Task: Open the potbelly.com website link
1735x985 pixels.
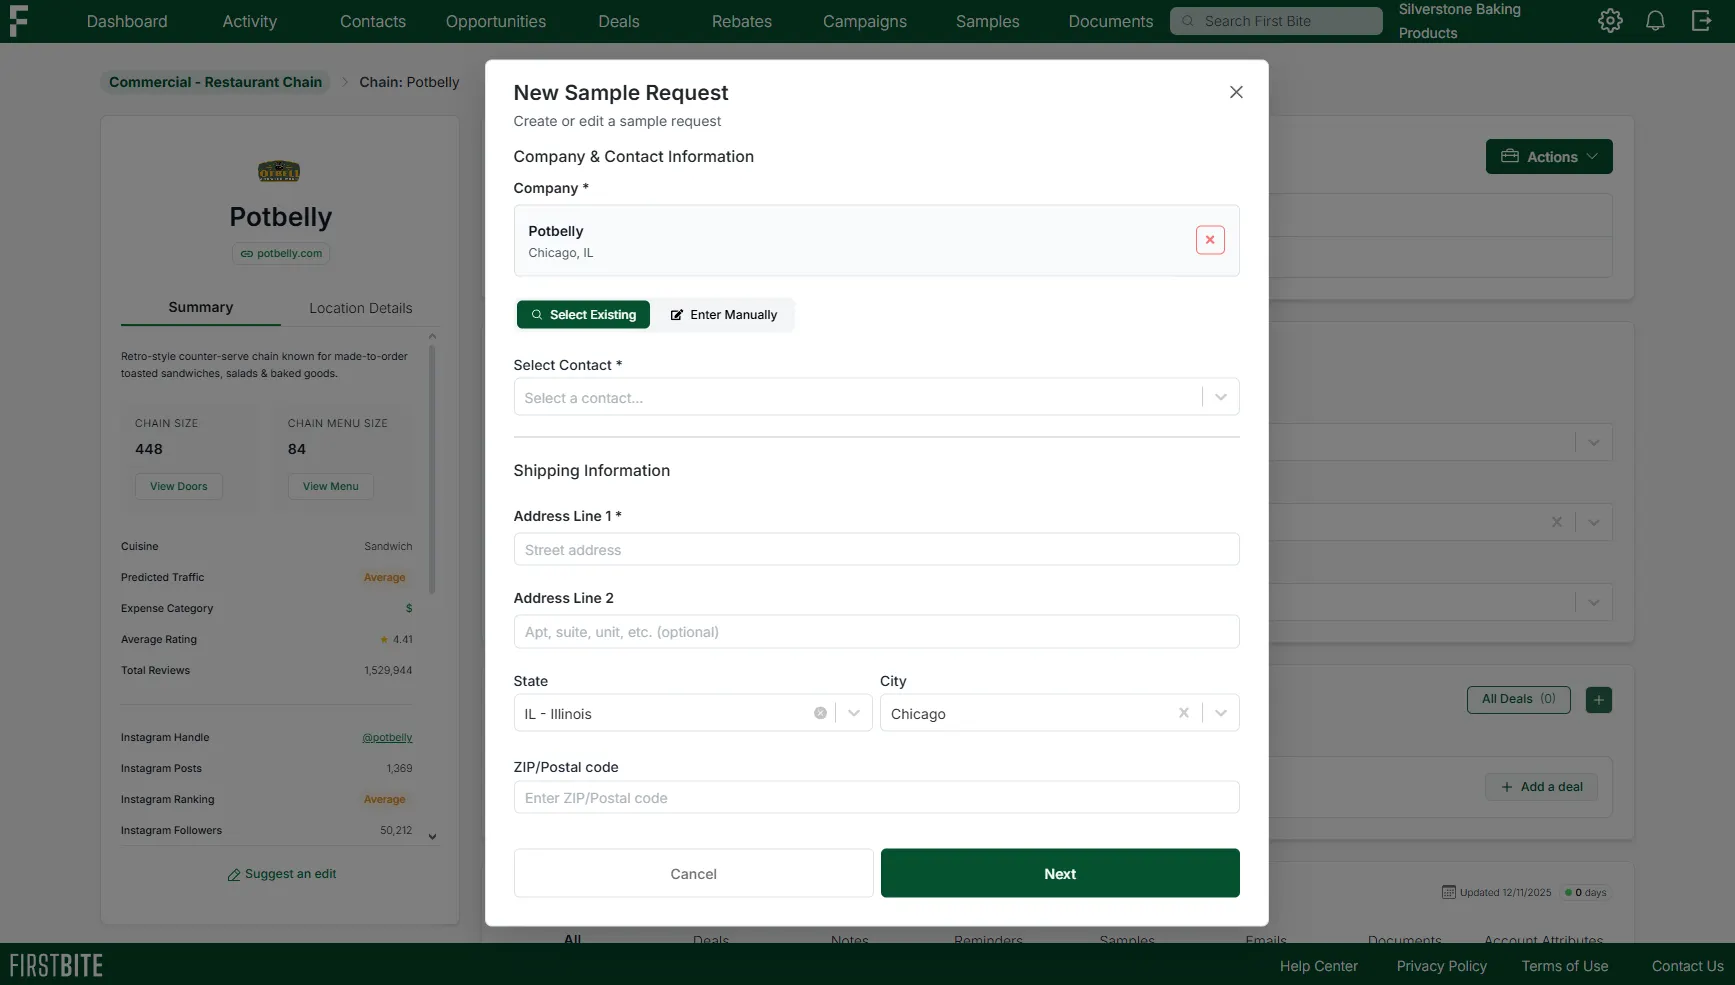Action: pyautogui.click(x=281, y=253)
